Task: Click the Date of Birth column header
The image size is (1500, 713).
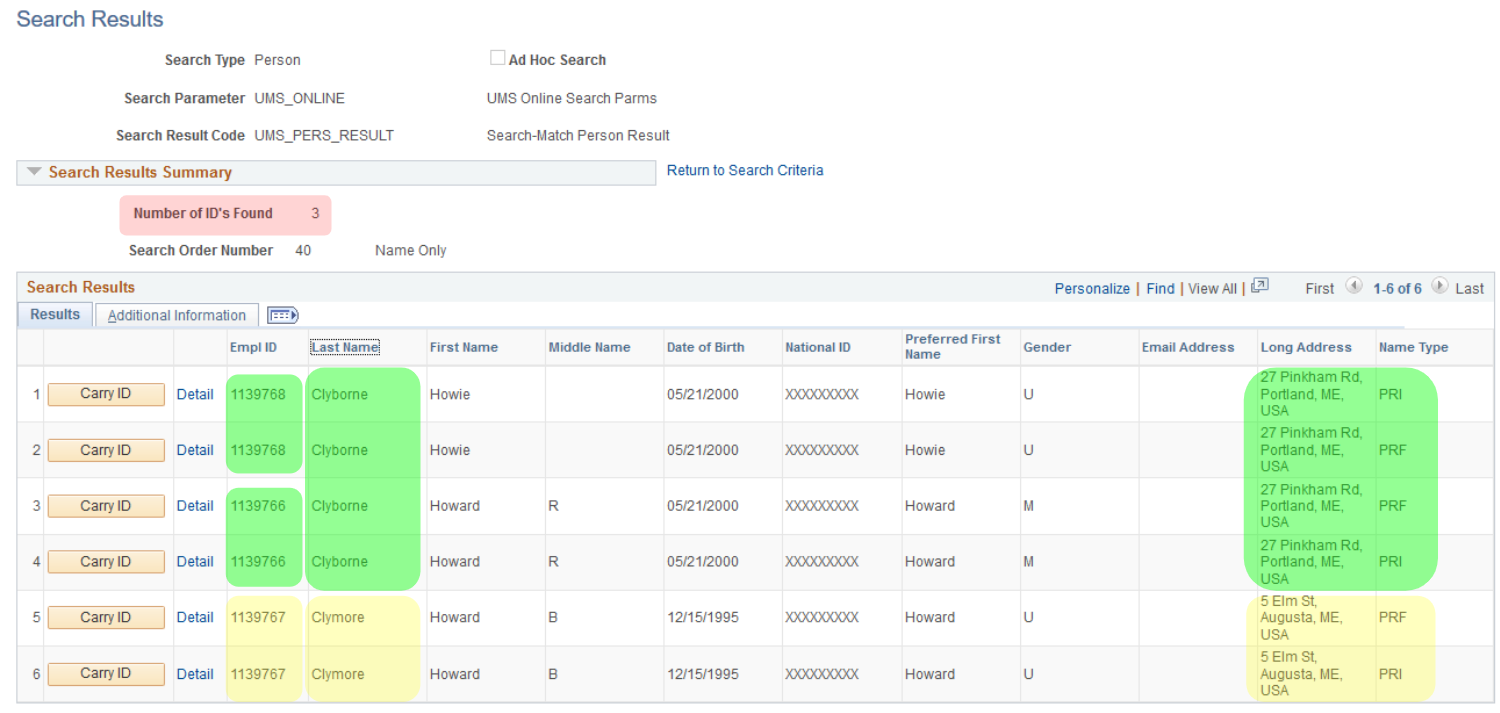Action: [x=706, y=347]
